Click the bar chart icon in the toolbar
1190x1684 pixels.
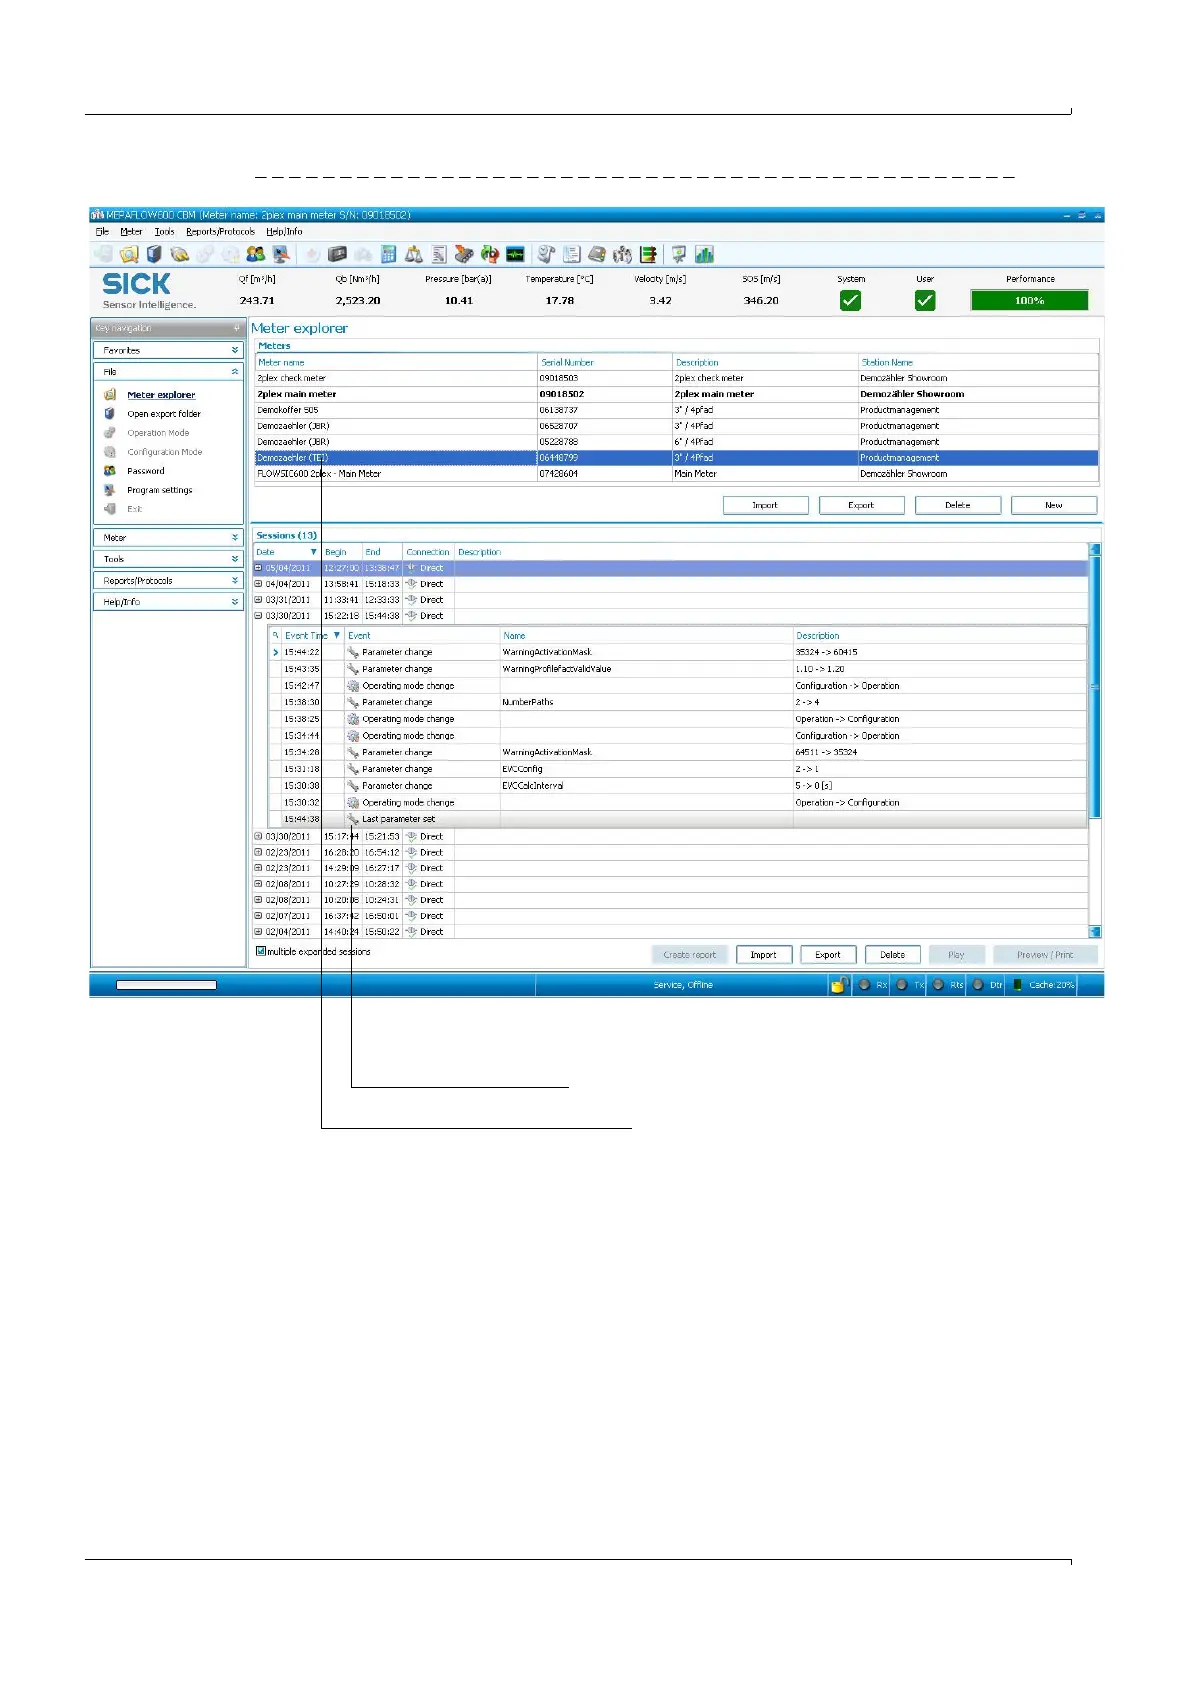[705, 254]
